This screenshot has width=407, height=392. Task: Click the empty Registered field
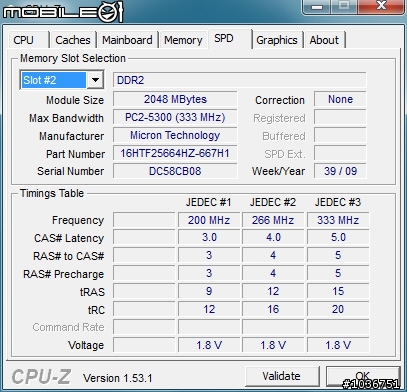(340, 117)
